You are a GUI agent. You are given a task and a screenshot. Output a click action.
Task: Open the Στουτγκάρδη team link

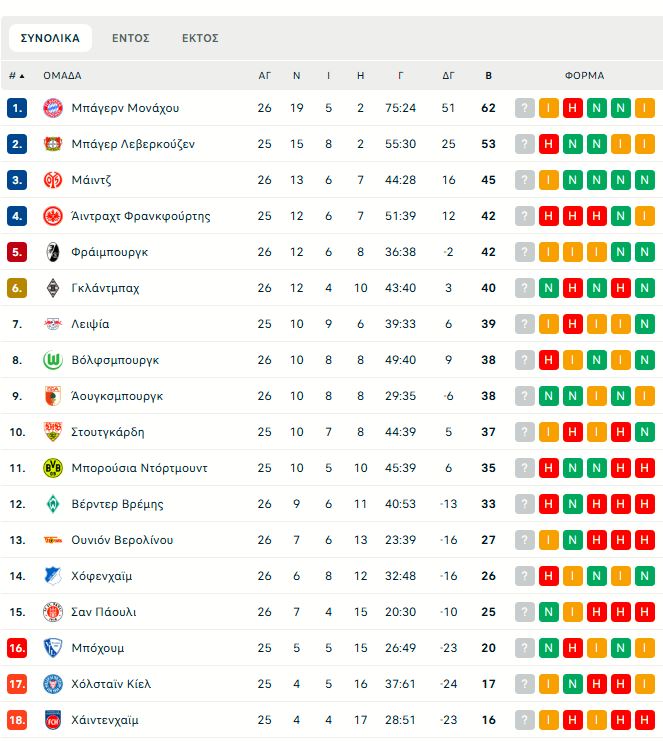[x=108, y=432]
